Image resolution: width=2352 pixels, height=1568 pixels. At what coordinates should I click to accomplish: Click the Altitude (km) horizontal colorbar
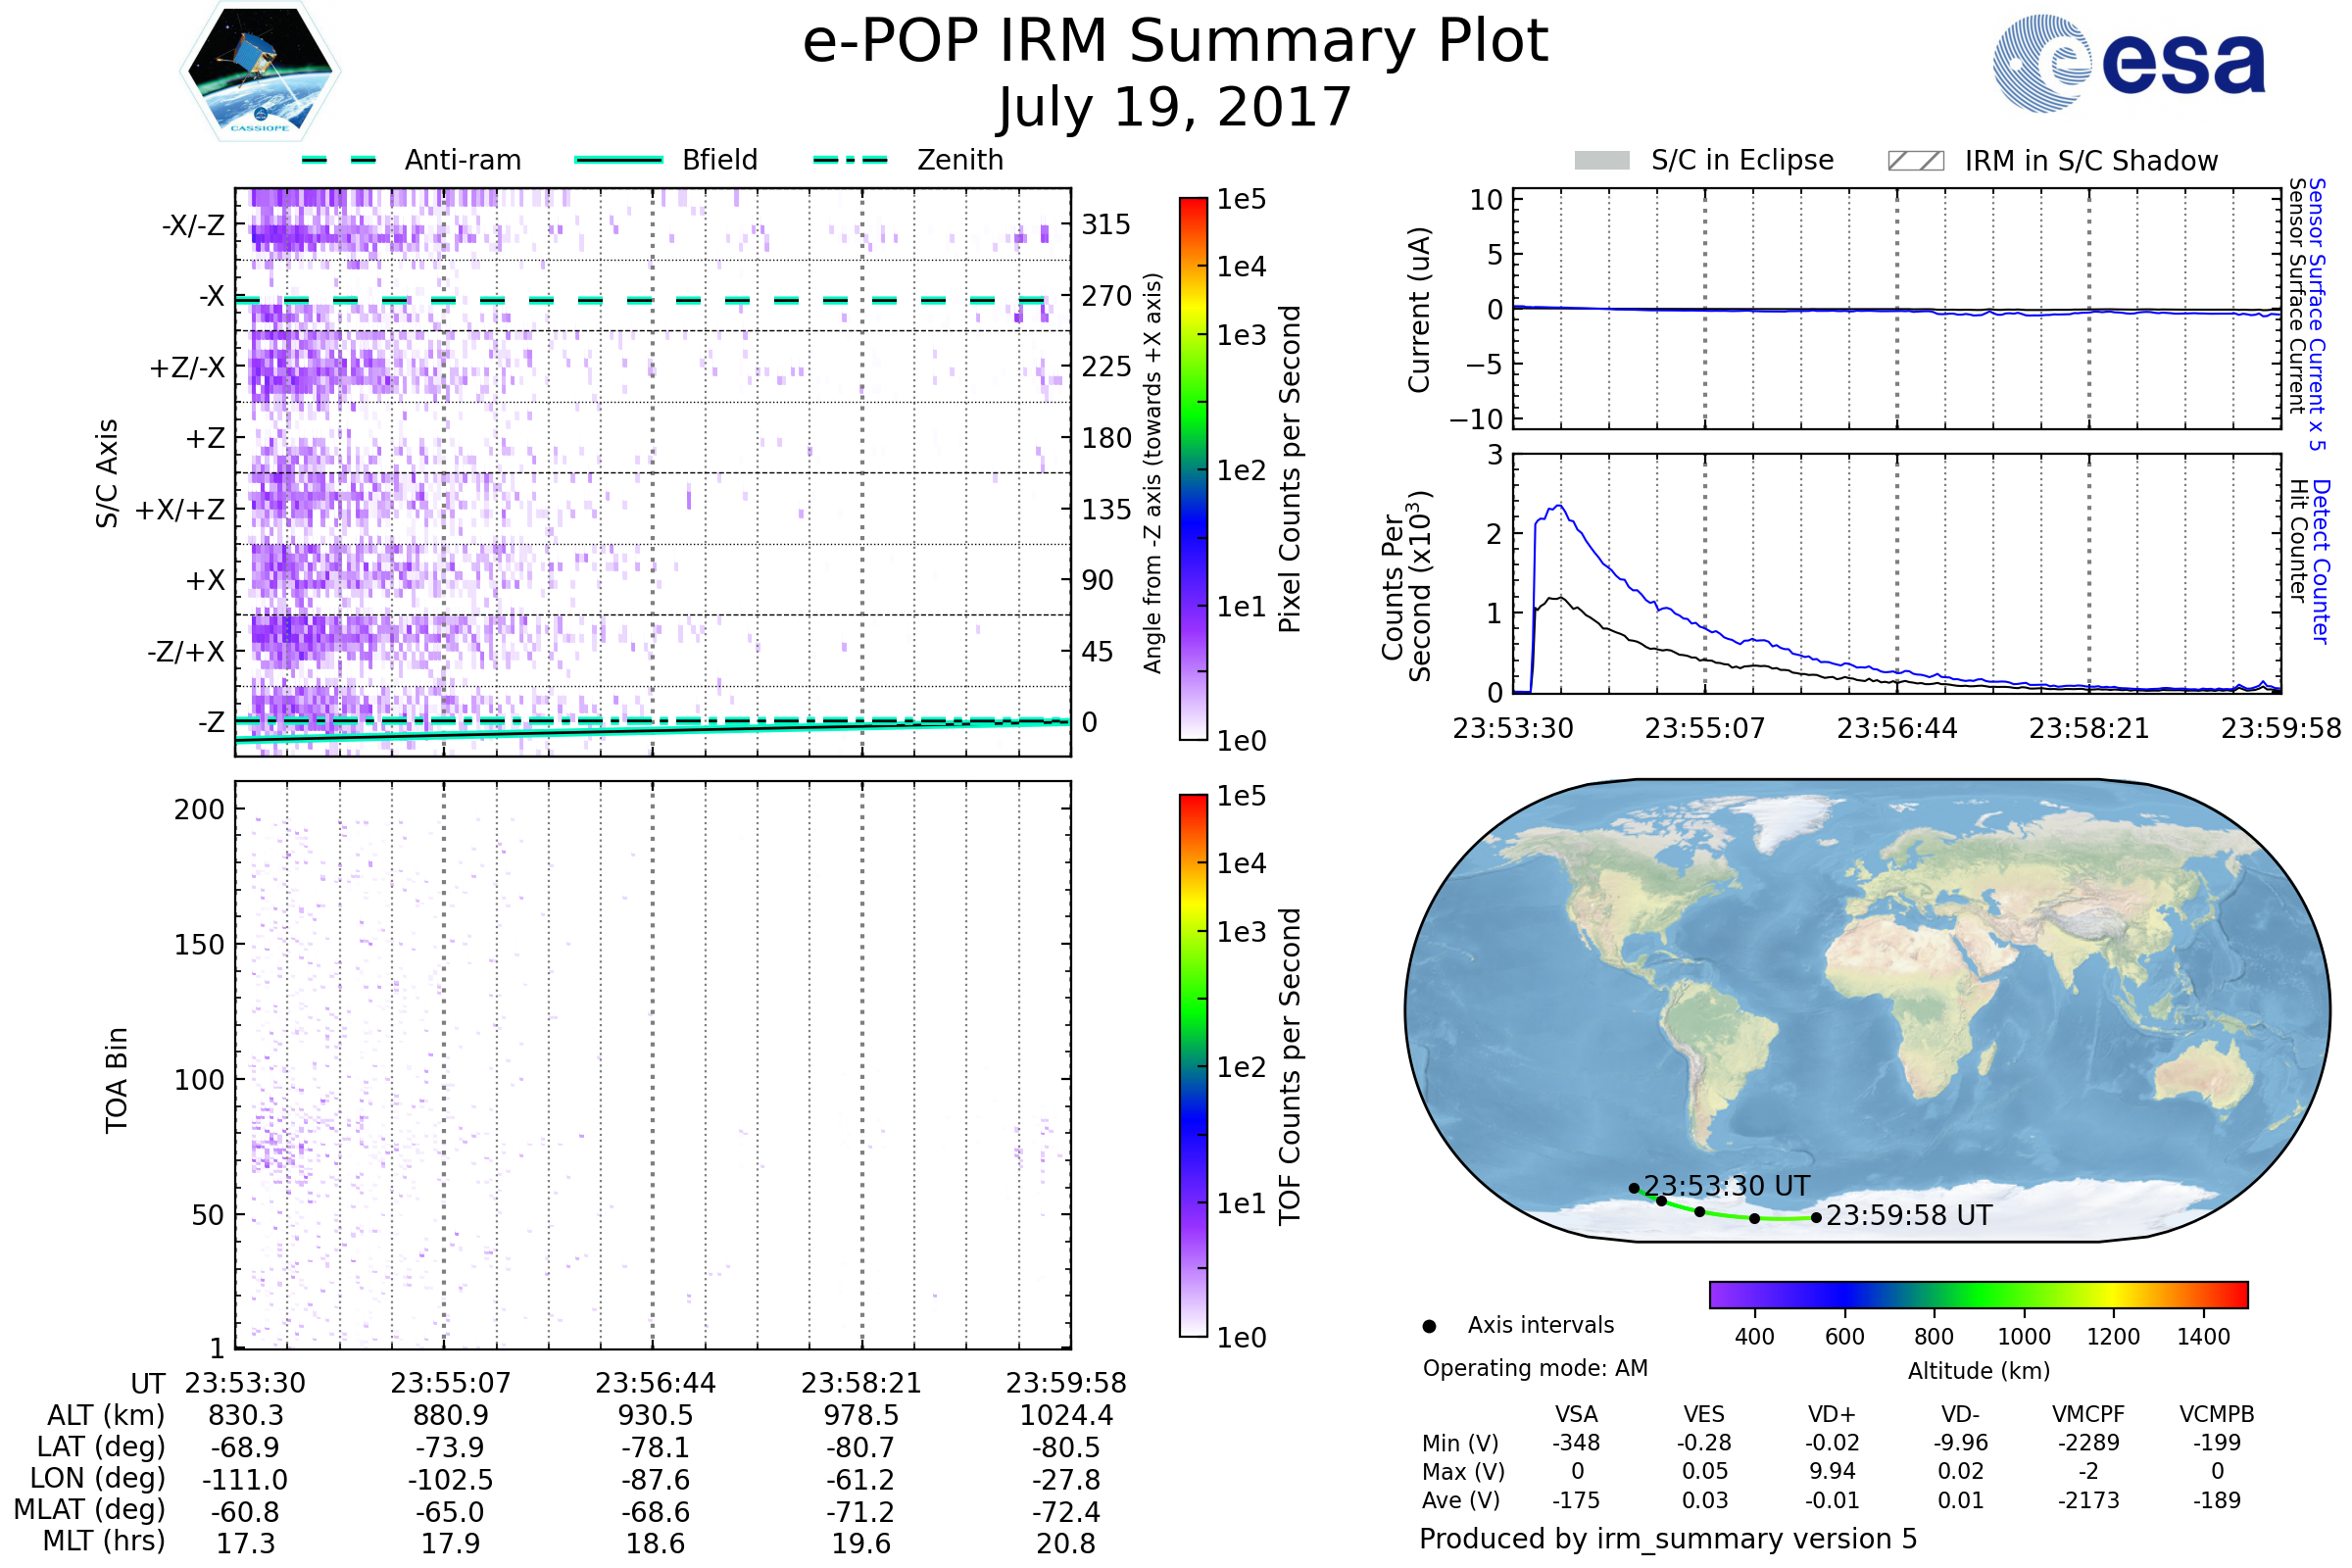[1978, 1295]
